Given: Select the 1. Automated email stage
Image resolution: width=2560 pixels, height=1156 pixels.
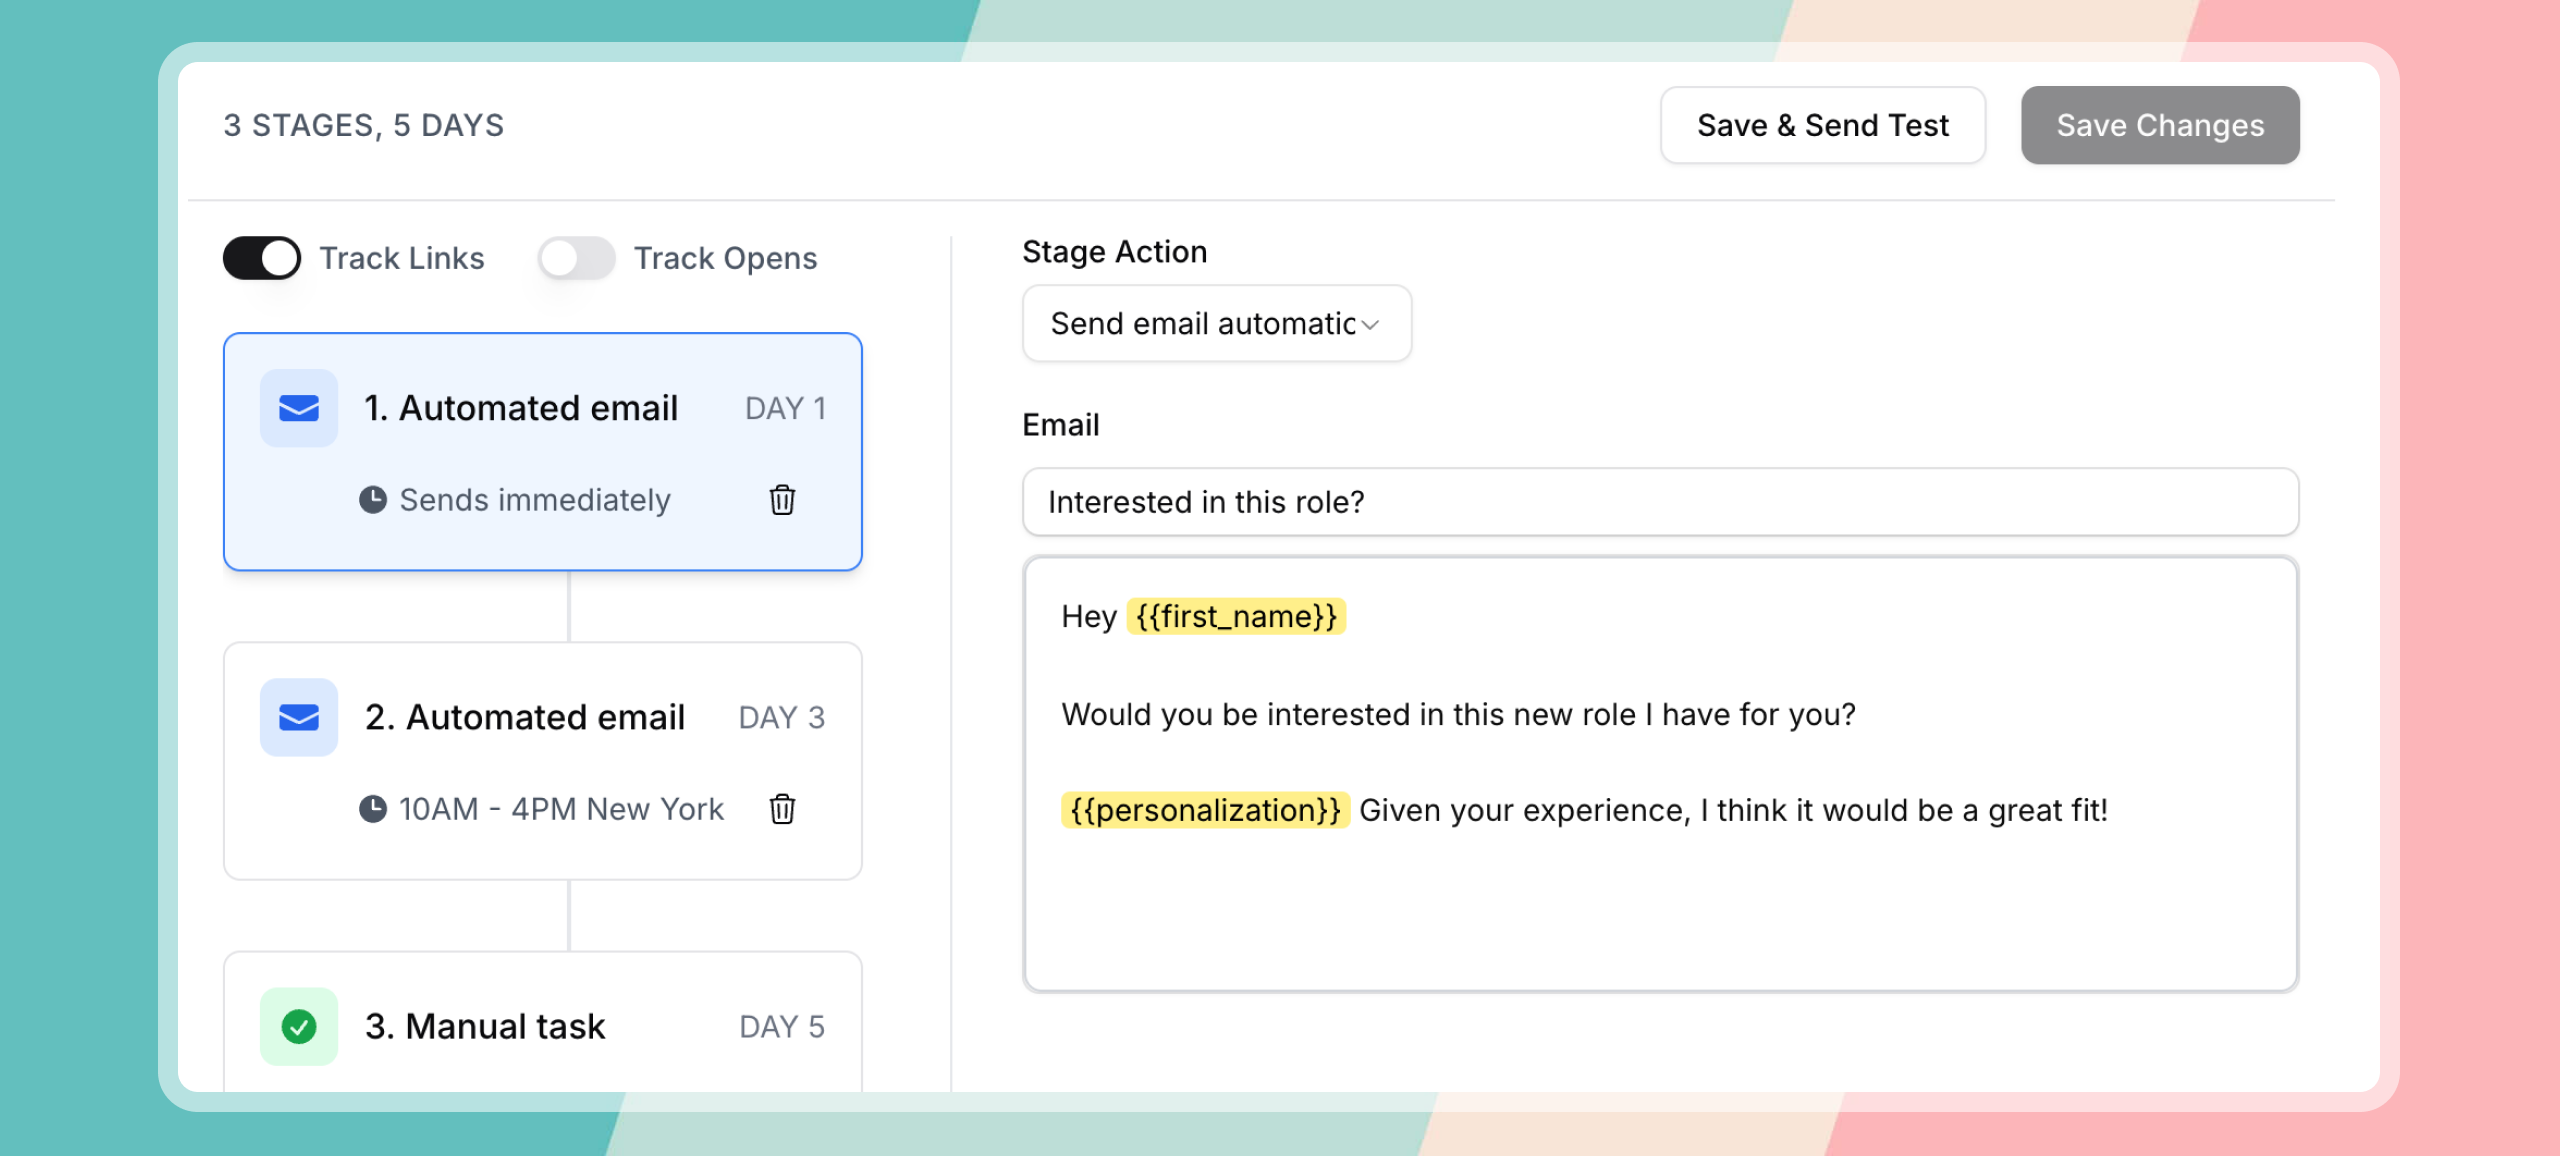Looking at the screenshot, I should [520, 408].
